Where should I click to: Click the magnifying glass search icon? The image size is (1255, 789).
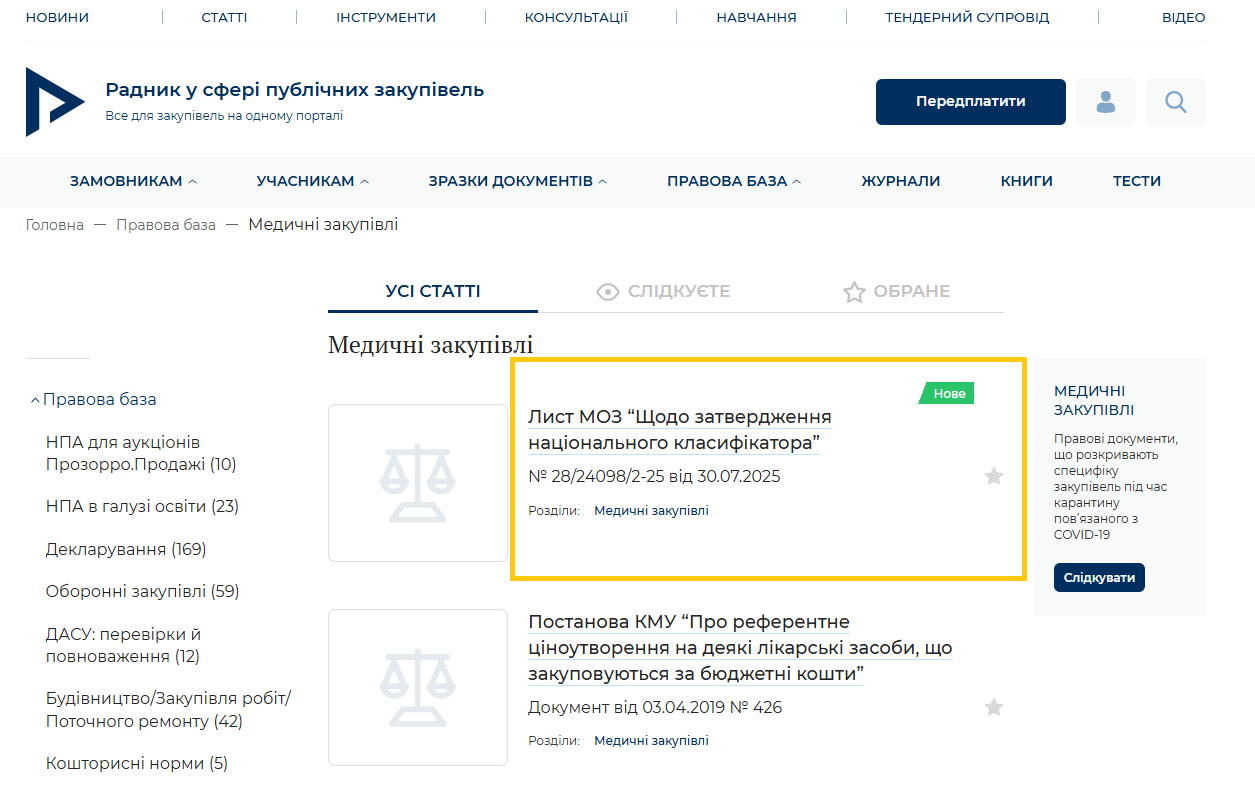(x=1175, y=102)
